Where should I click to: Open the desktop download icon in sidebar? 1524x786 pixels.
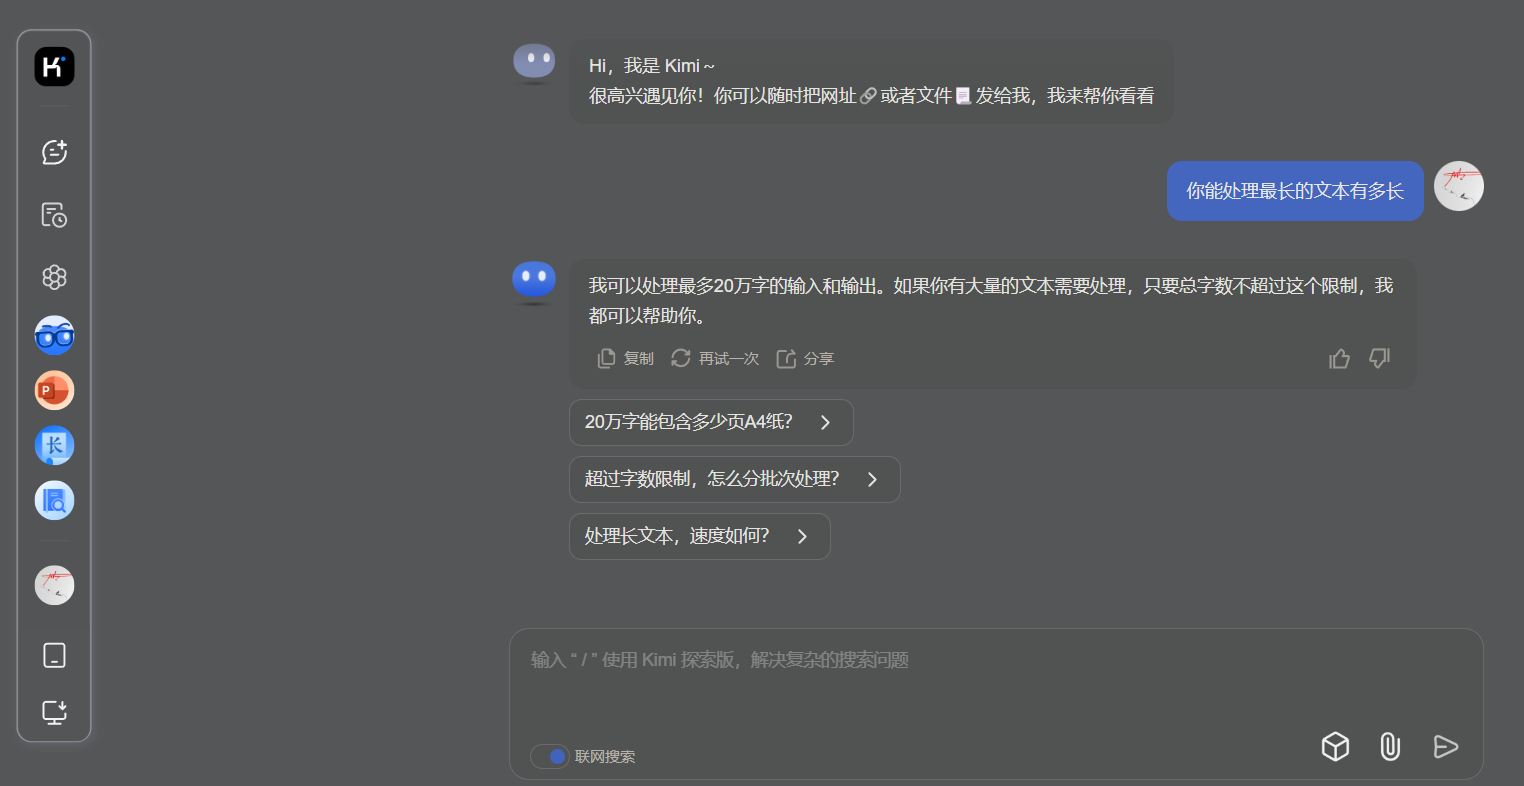[x=54, y=712]
